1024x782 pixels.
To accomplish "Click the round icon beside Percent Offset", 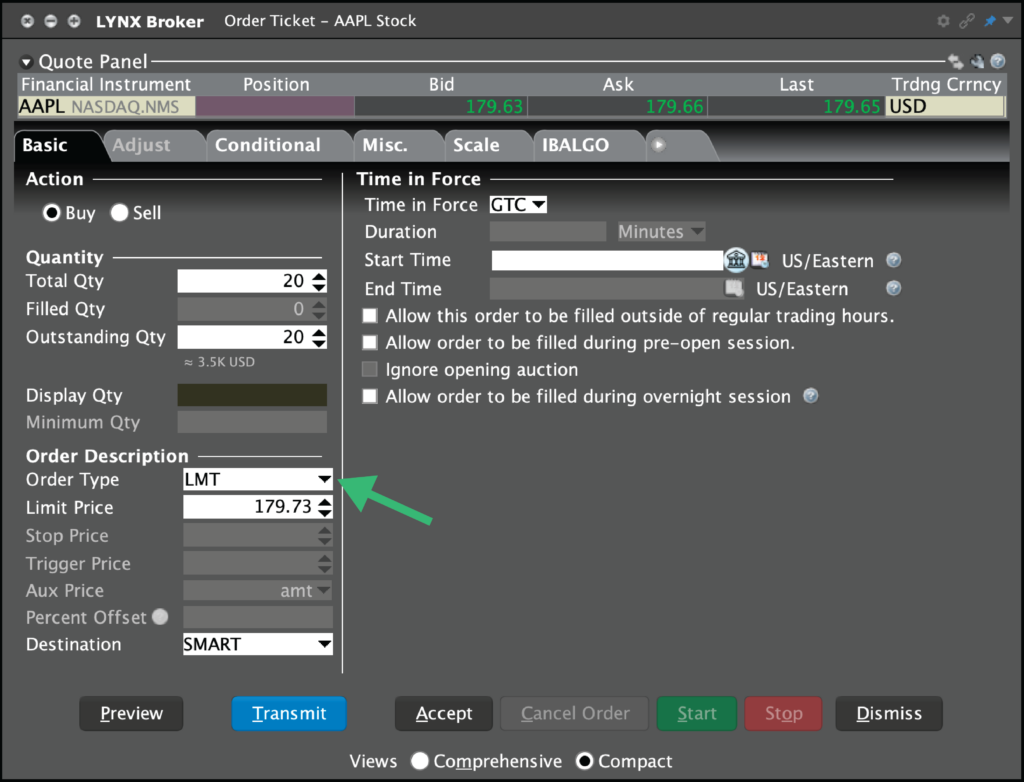I will [x=160, y=617].
